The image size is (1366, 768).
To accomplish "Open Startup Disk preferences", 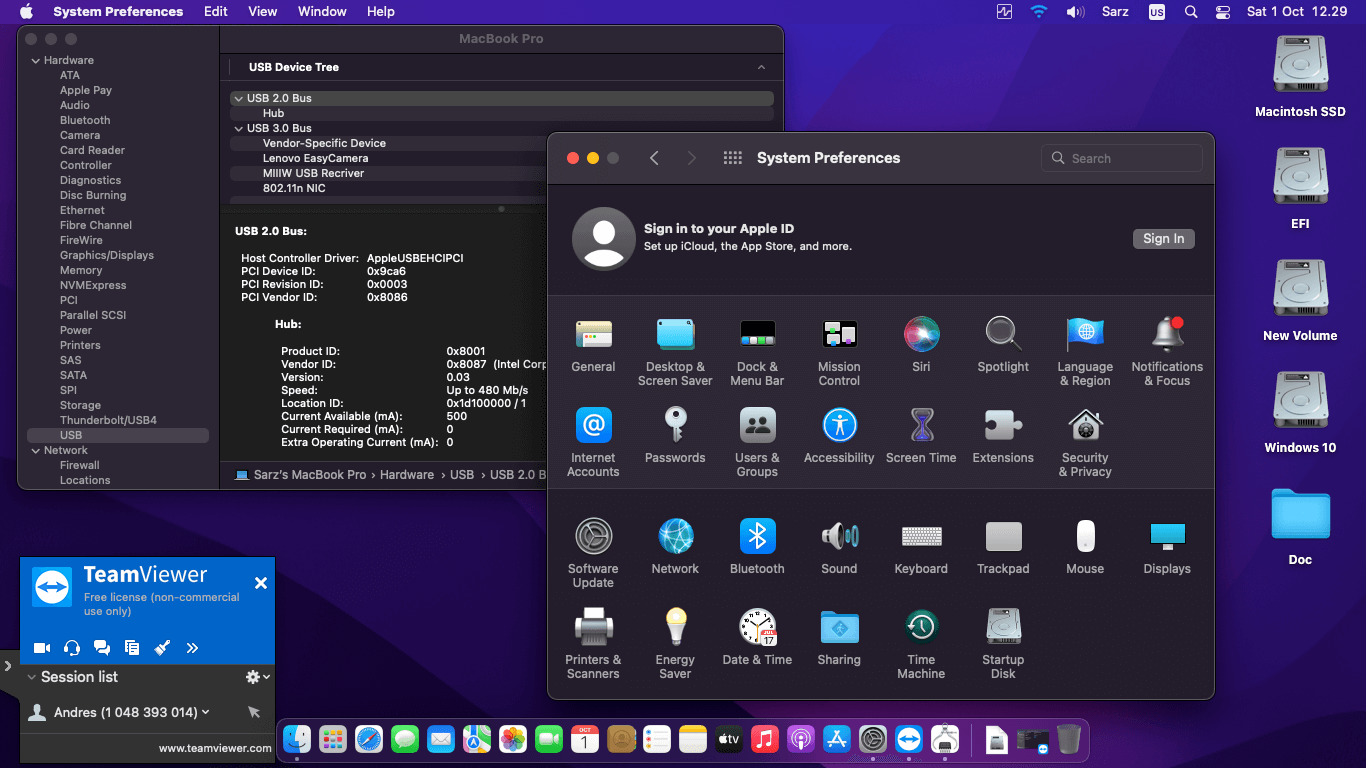I will (1003, 644).
